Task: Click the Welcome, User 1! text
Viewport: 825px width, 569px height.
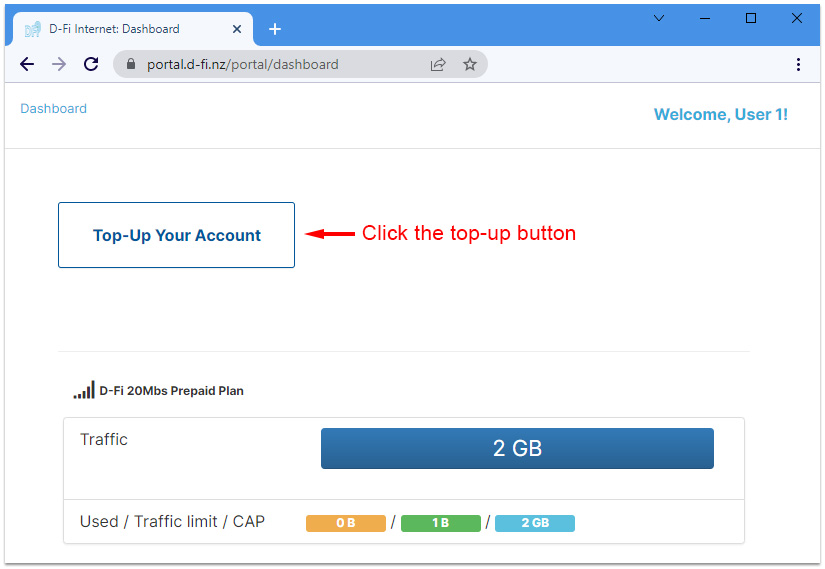Action: (720, 115)
